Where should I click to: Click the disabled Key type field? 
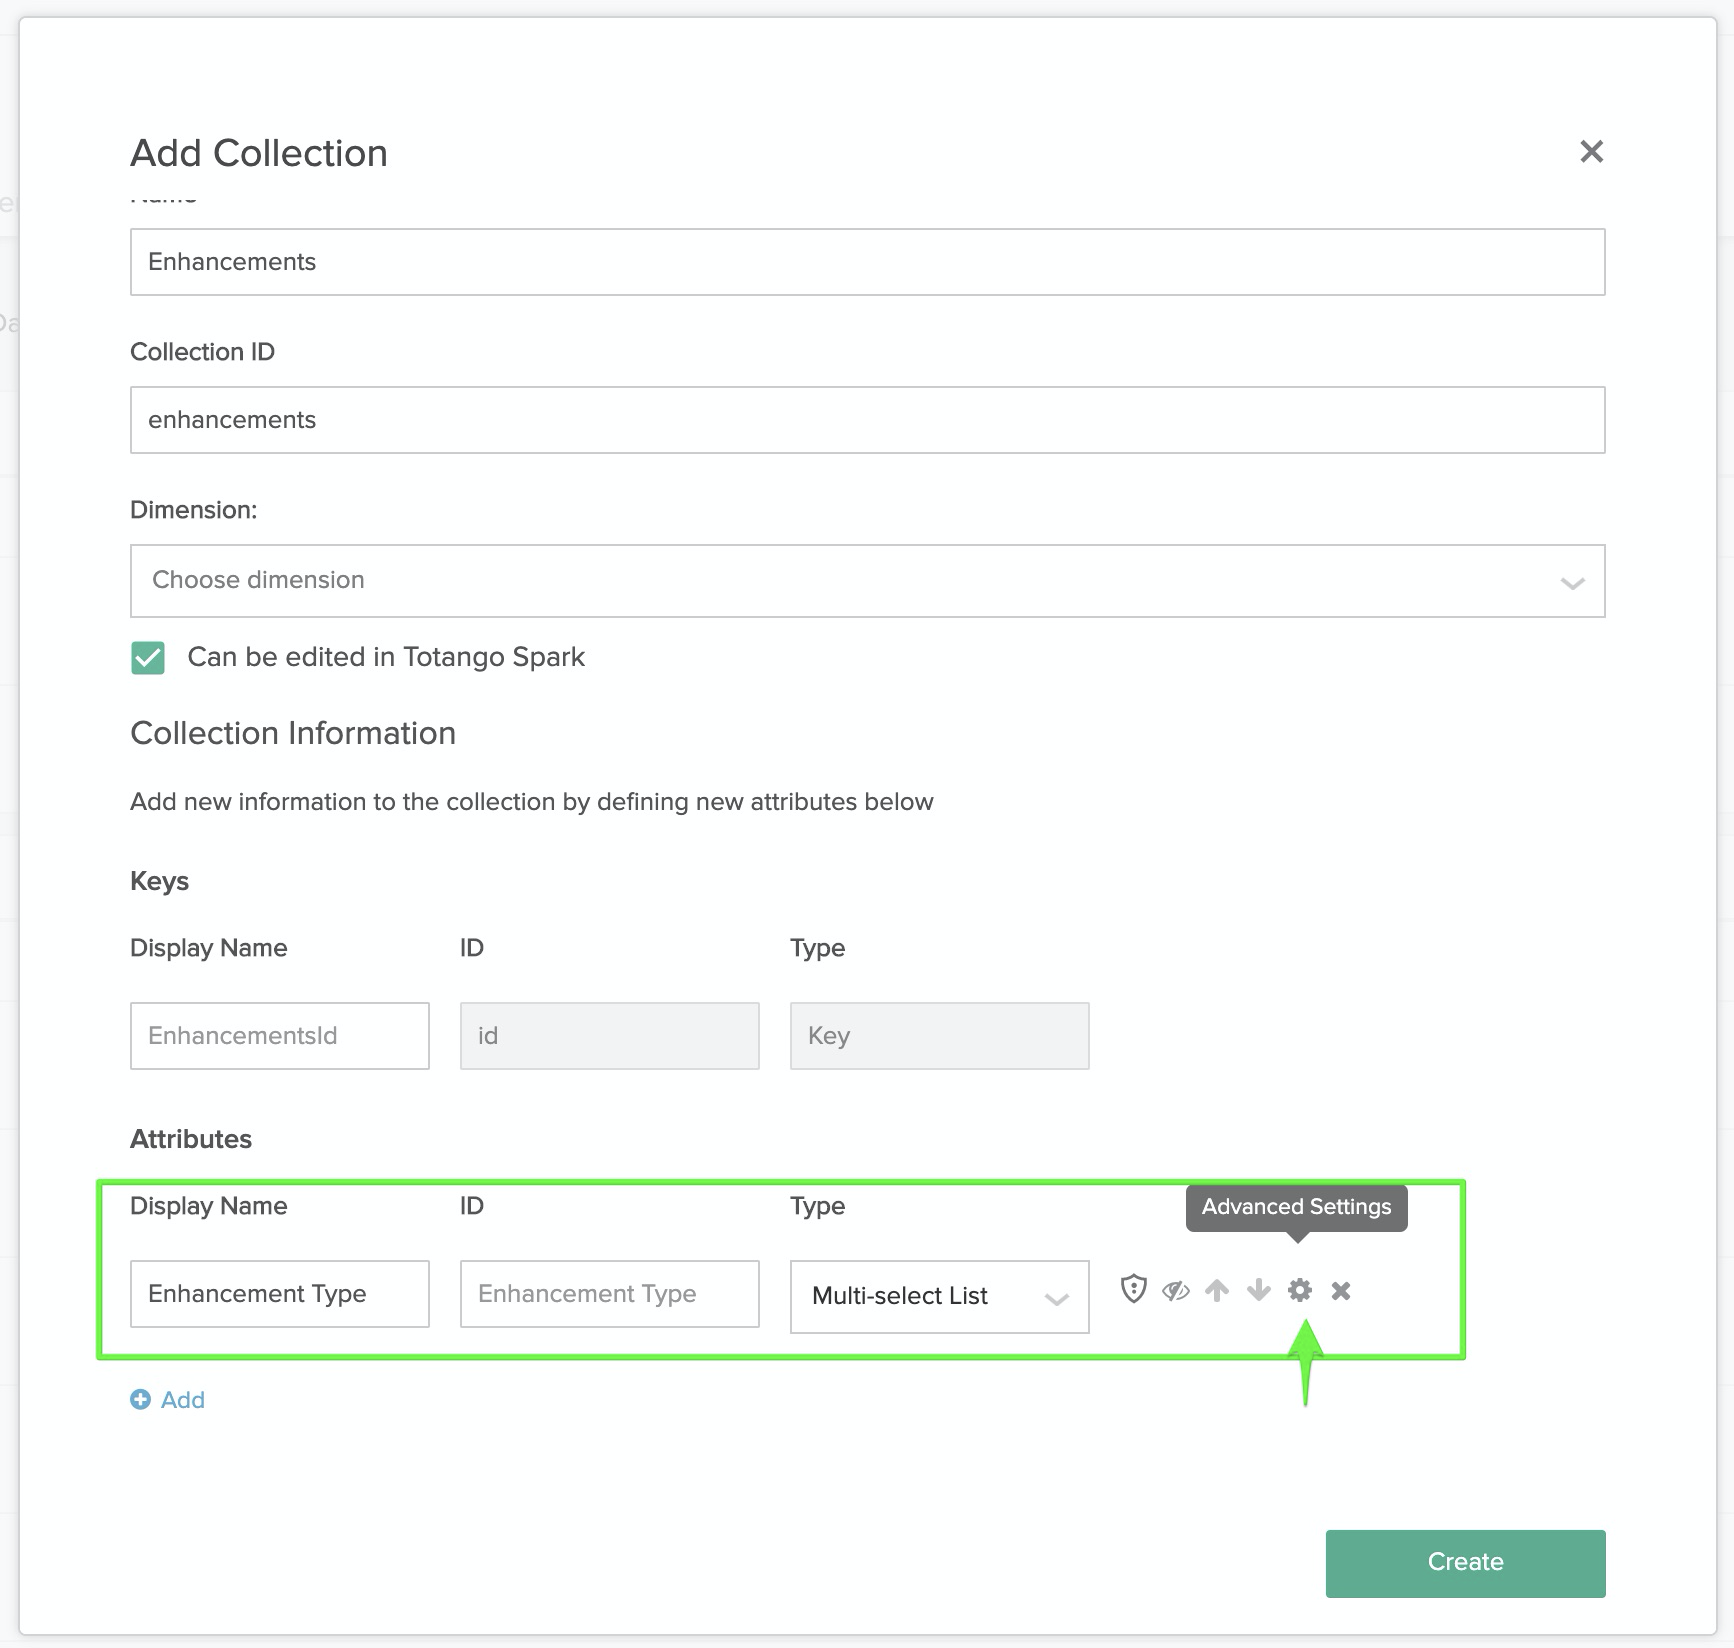pyautogui.click(x=940, y=1036)
